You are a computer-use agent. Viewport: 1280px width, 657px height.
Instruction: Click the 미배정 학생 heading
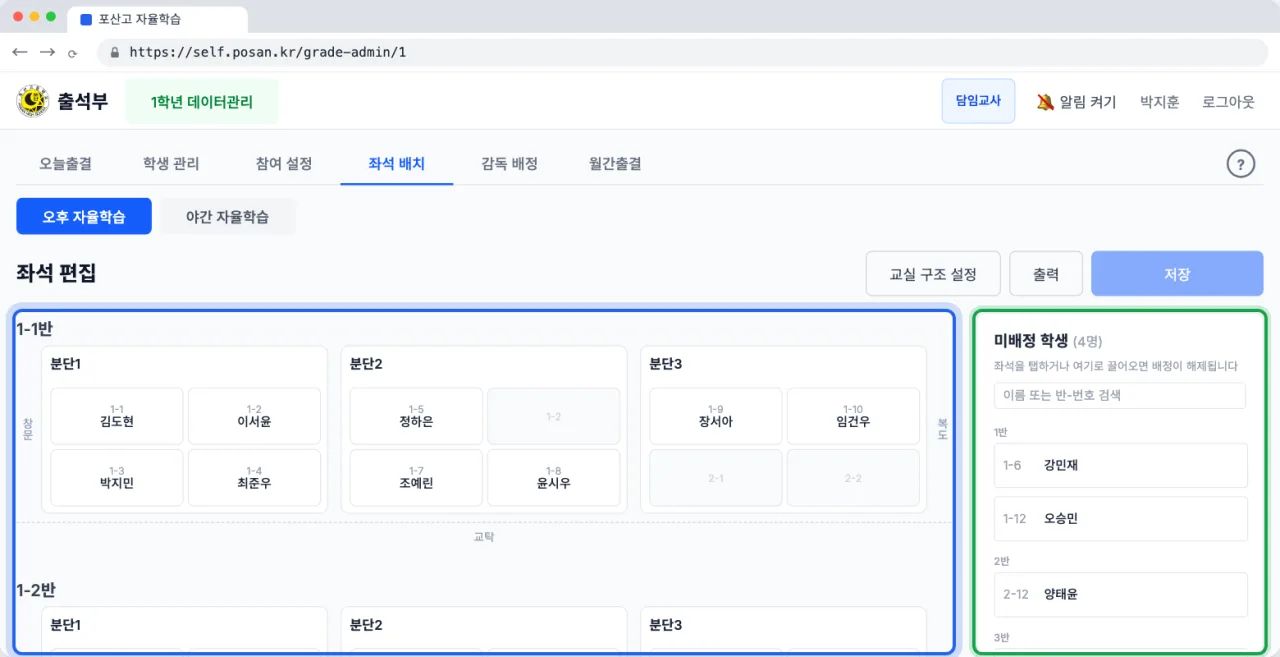[1031, 341]
